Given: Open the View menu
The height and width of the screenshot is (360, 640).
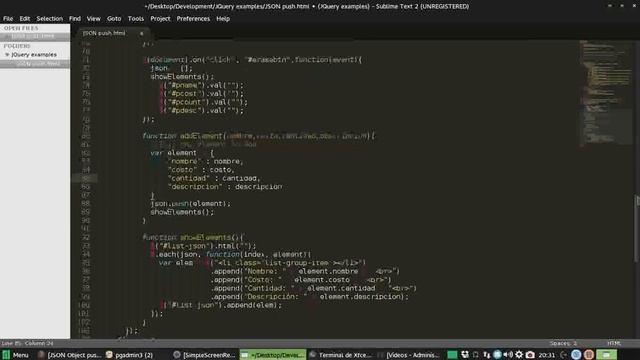Looking at the screenshot, I should click(93, 19).
